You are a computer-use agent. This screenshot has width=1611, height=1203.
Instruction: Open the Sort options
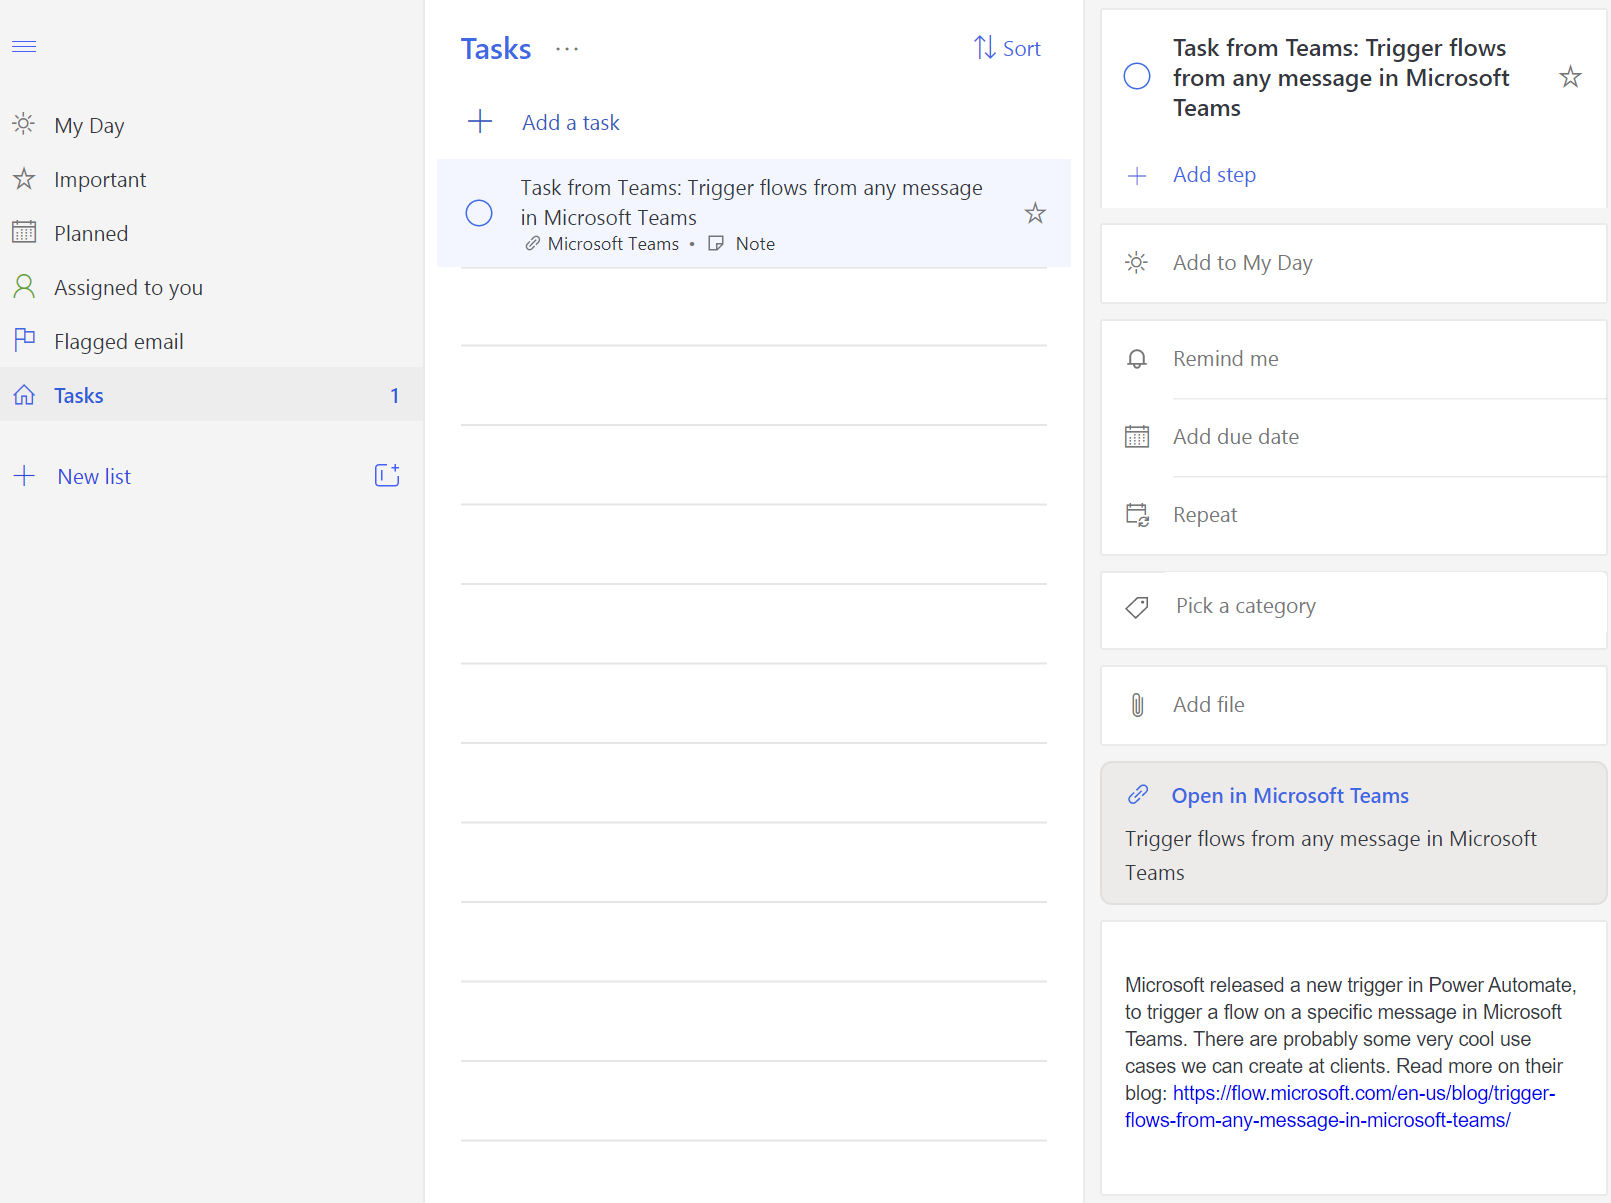click(1007, 48)
